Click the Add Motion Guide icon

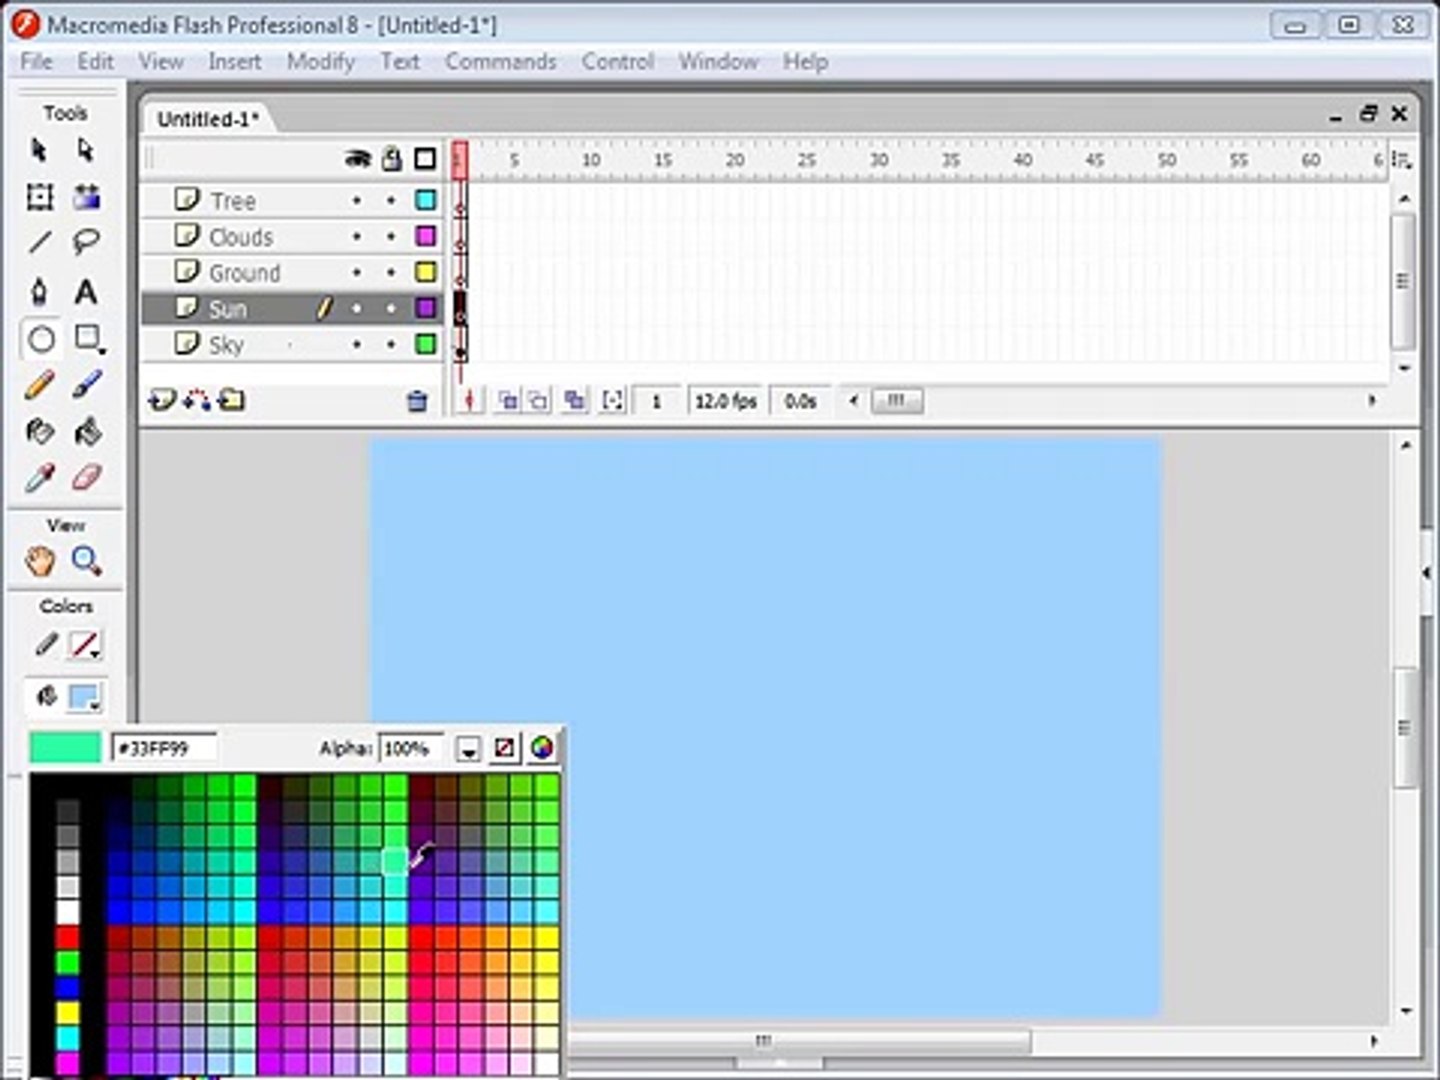point(197,401)
